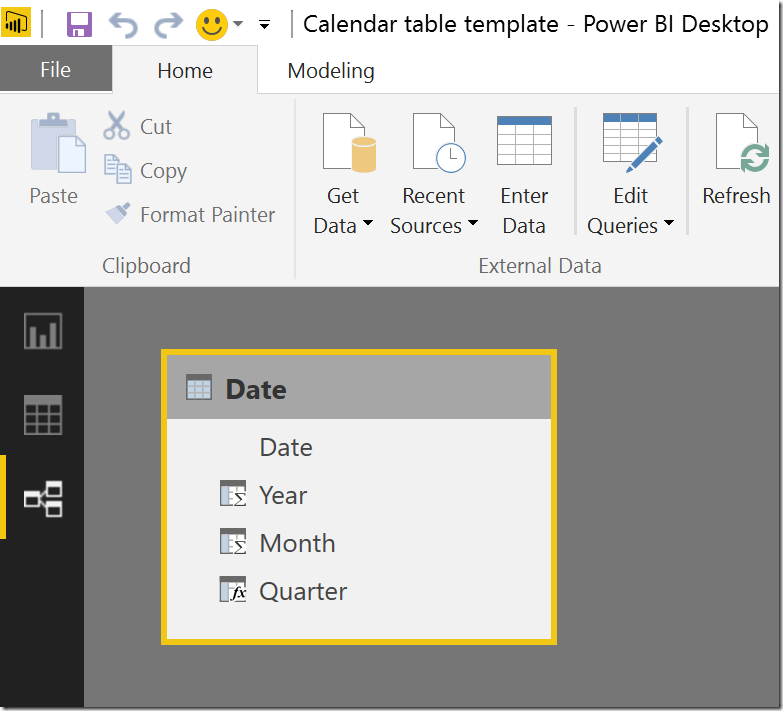Switch to the Modeling ribbon tab
This screenshot has width=783, height=711.
point(331,71)
